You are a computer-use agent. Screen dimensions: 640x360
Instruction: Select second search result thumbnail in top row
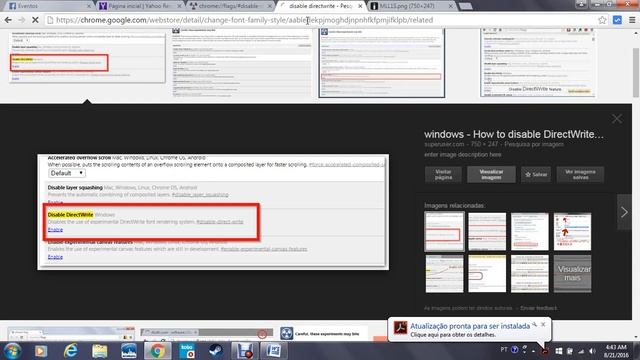[242, 62]
